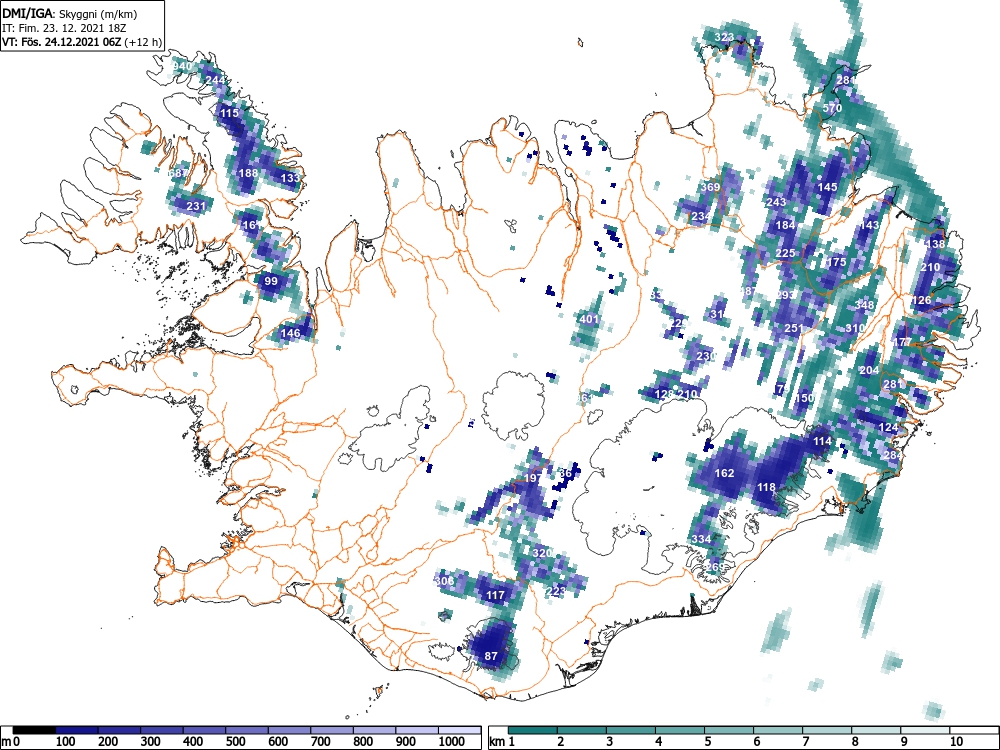The width and height of the screenshot is (1000, 750).
Task: Click the visibility value 162 over the glacier
Action: [x=724, y=473]
